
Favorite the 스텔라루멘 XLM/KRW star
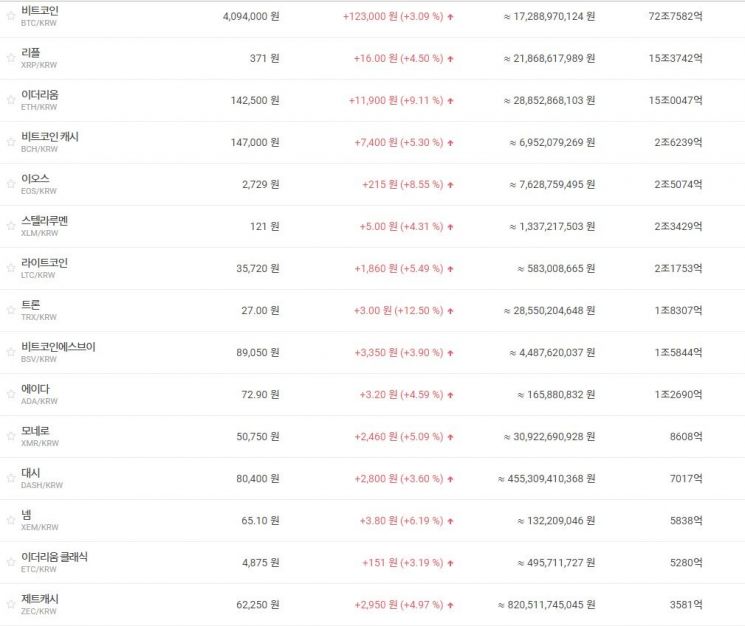pos(10,226)
